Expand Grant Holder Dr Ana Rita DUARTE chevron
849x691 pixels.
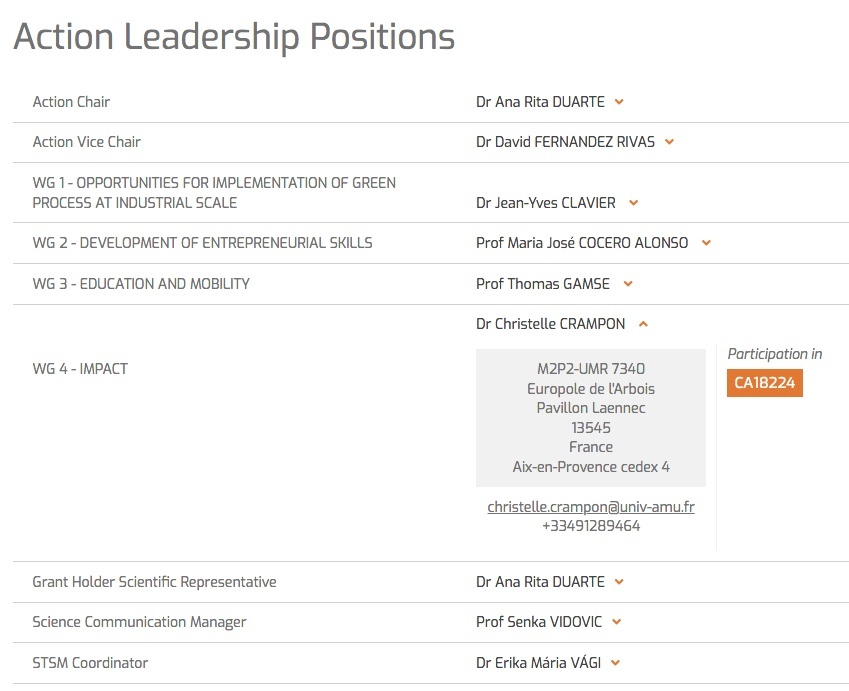click(619, 582)
